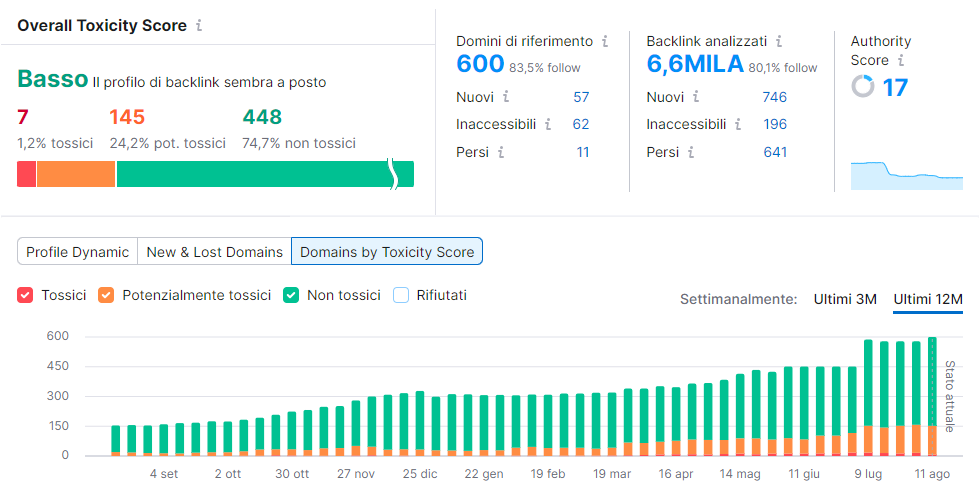
Task: Click info icon for Inaccessibili under Domini di riferimento
Action: pos(548,124)
